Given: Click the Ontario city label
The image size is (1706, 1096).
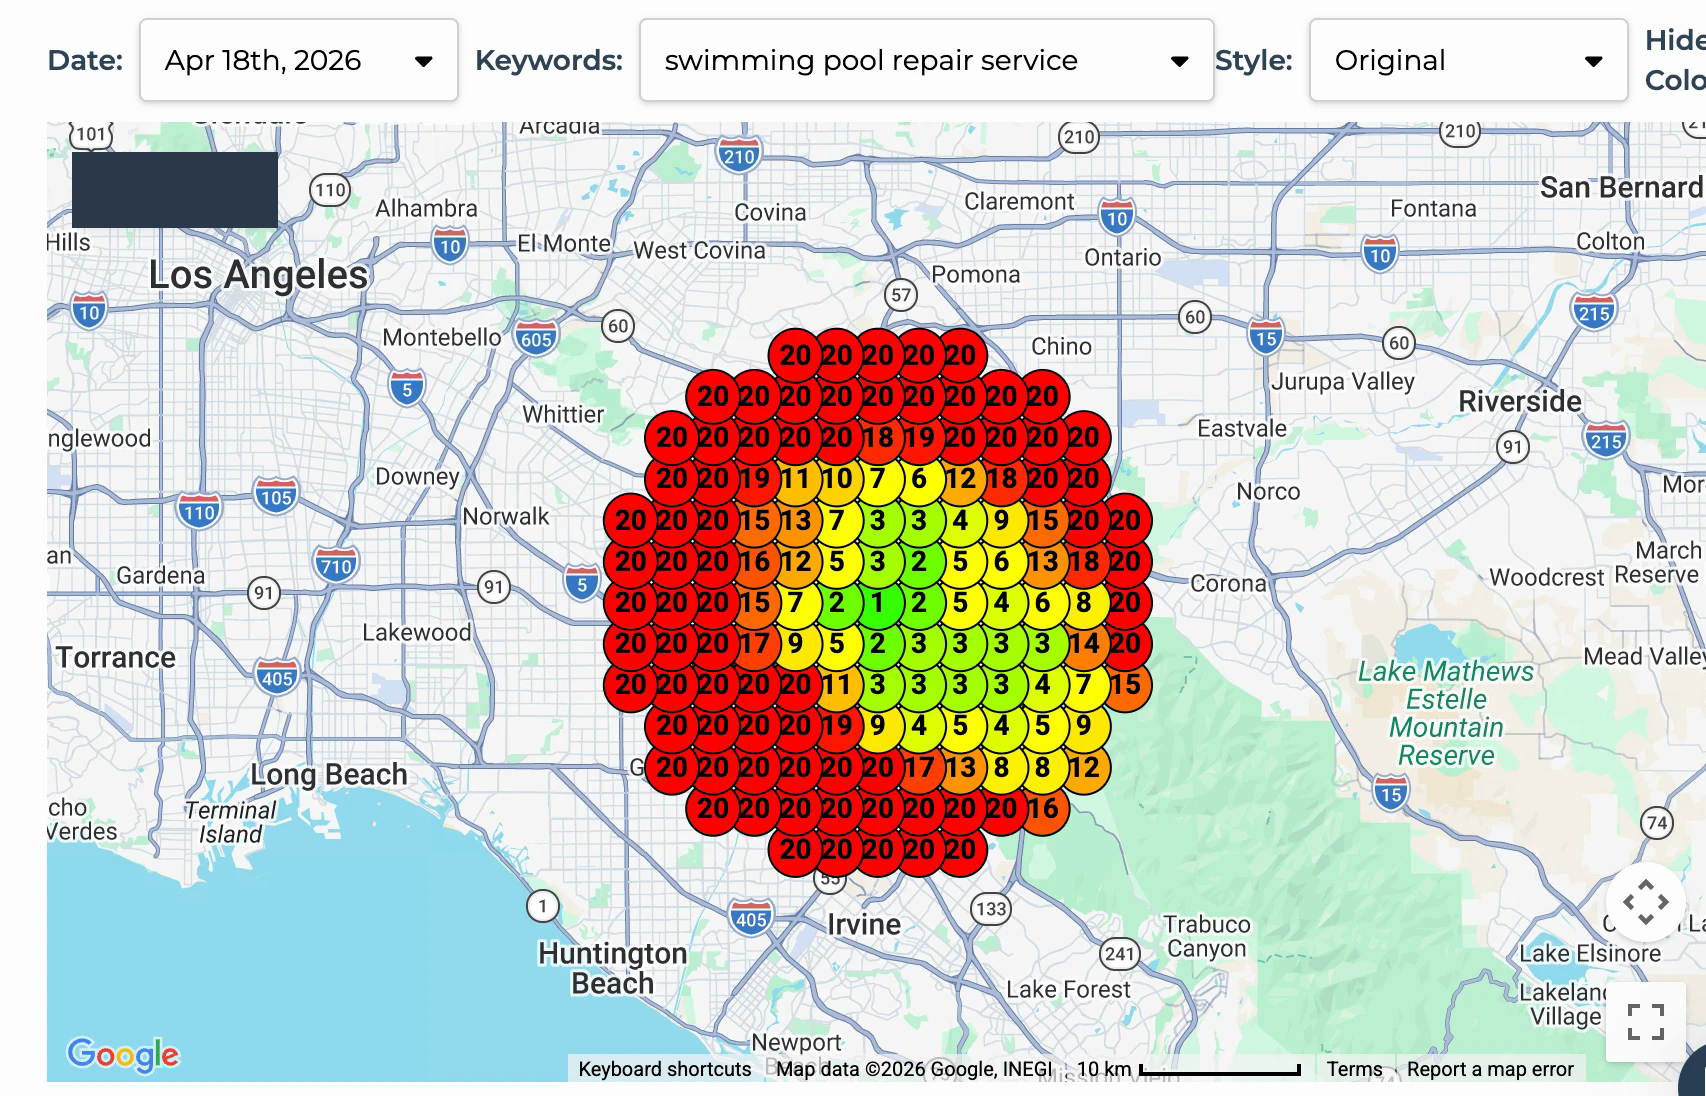Looking at the screenshot, I should click(x=1123, y=257).
